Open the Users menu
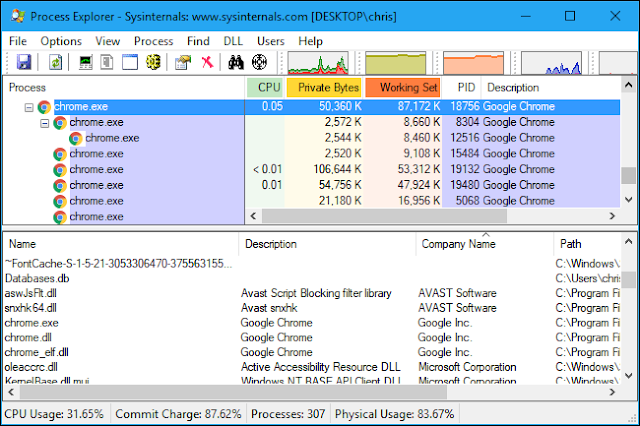 [x=271, y=41]
